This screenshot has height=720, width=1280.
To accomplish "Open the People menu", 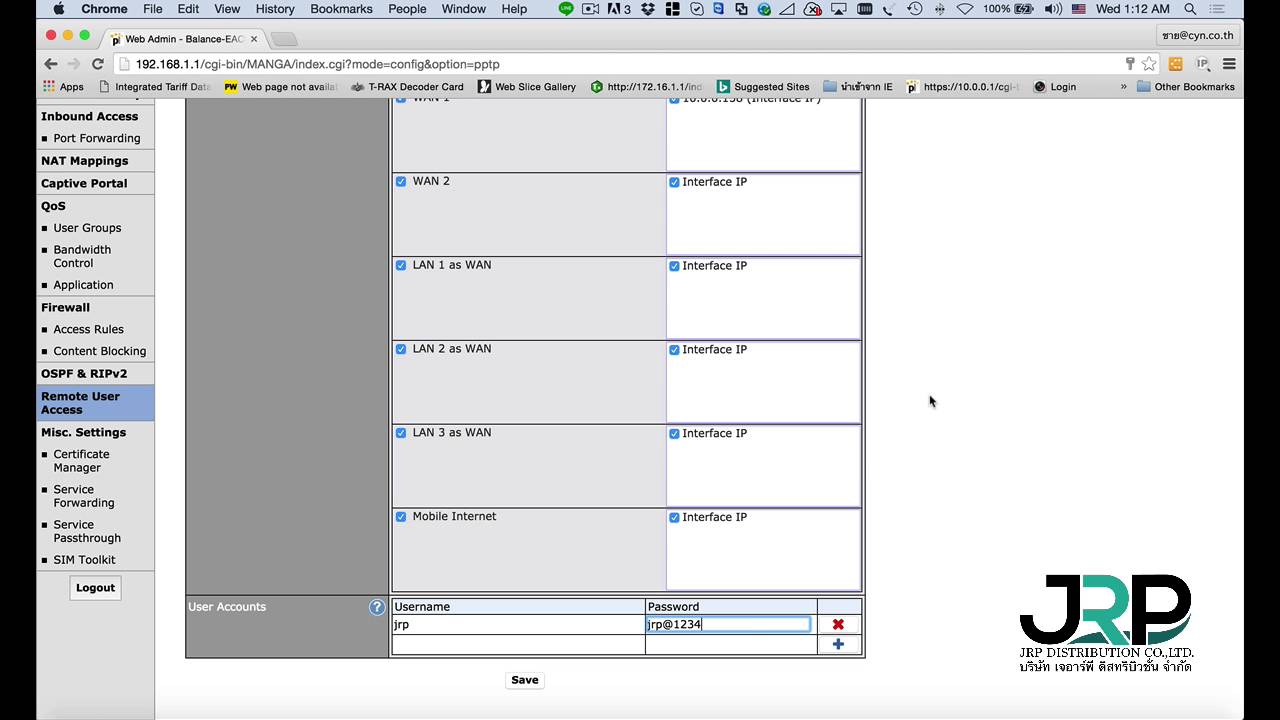I will [x=407, y=9].
